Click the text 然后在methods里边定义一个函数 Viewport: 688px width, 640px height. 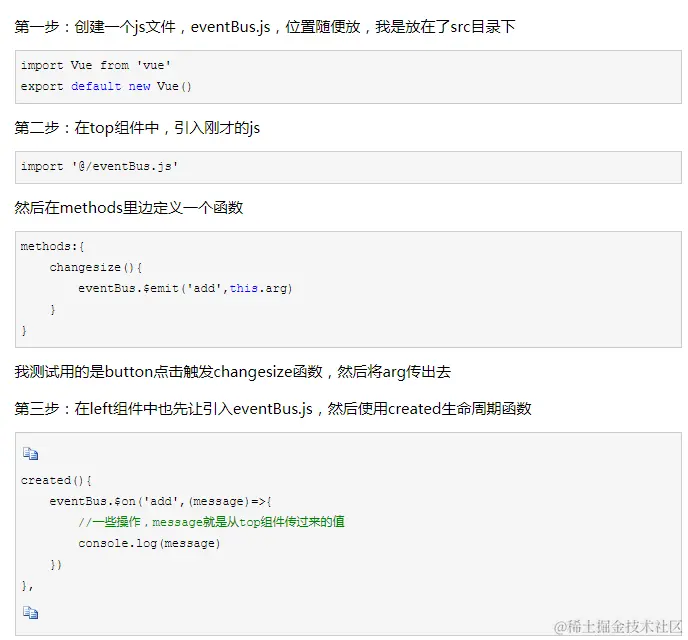click(x=129, y=207)
